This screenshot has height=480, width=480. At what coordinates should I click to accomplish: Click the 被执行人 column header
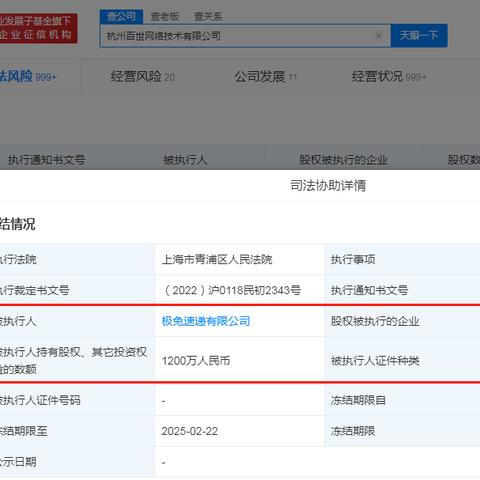185,160
